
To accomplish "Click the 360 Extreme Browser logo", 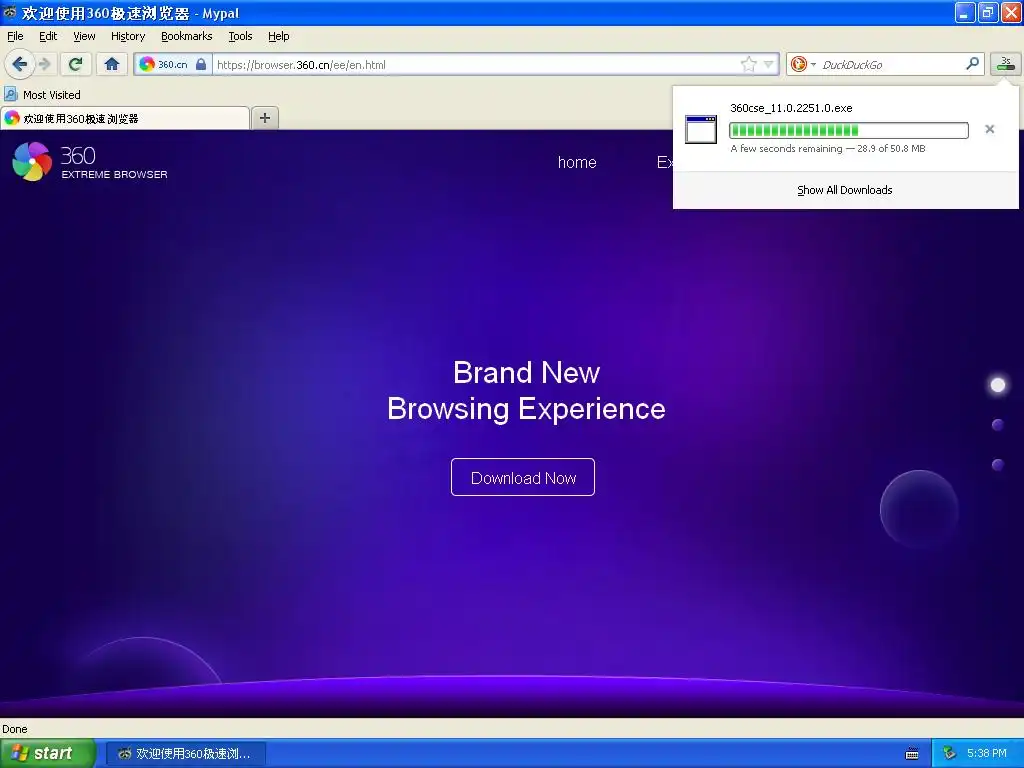I will point(90,161).
